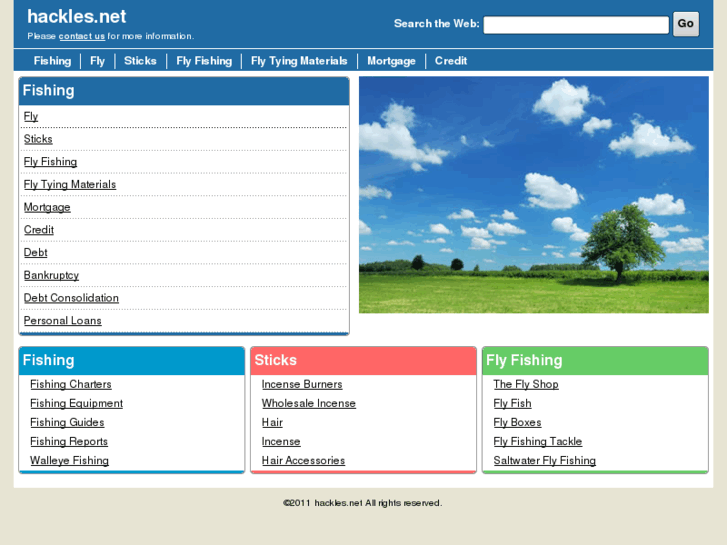Image resolution: width=727 pixels, height=545 pixels.
Task: Select Credit in the navigation bar
Action: [x=451, y=61]
